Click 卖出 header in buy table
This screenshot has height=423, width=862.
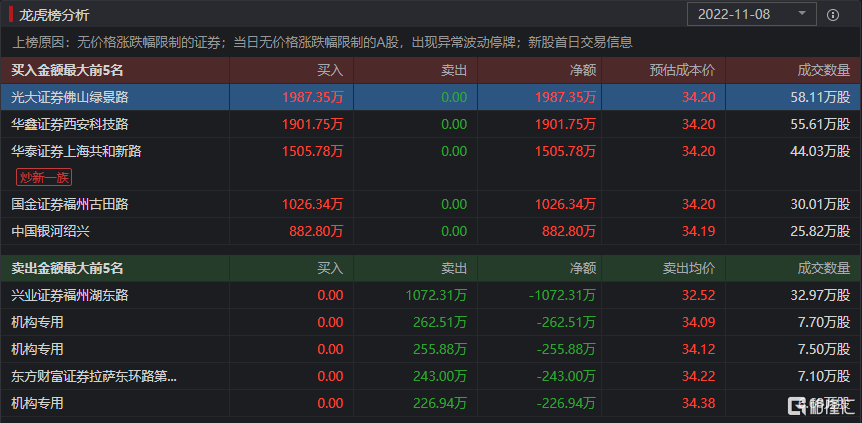(x=454, y=70)
